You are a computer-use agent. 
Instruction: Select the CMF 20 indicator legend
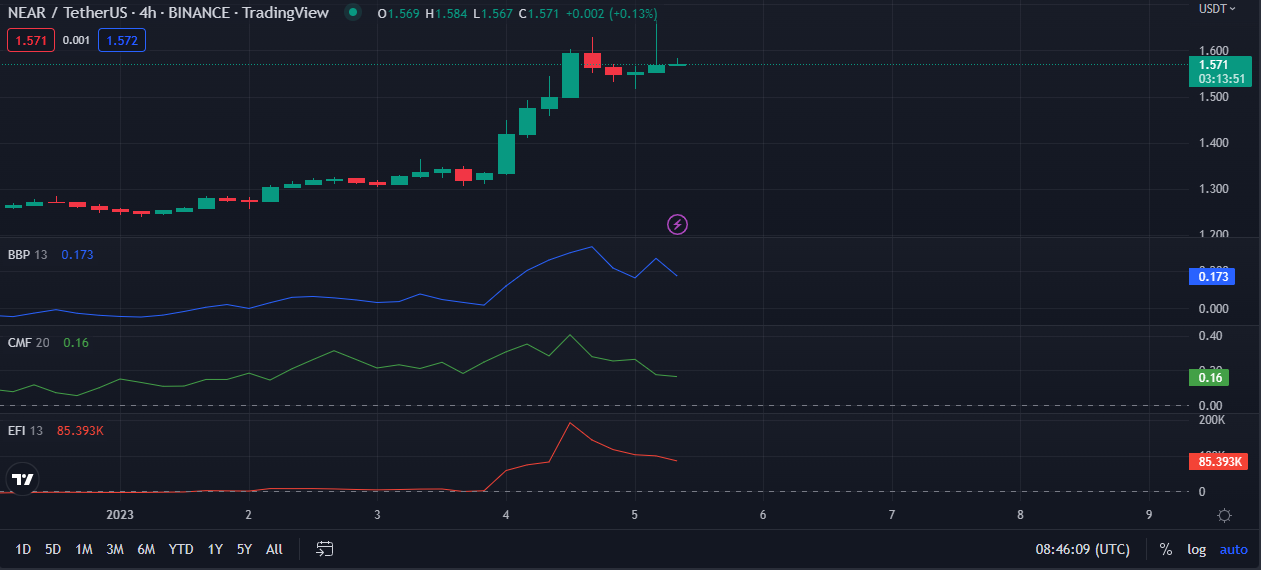[28, 343]
